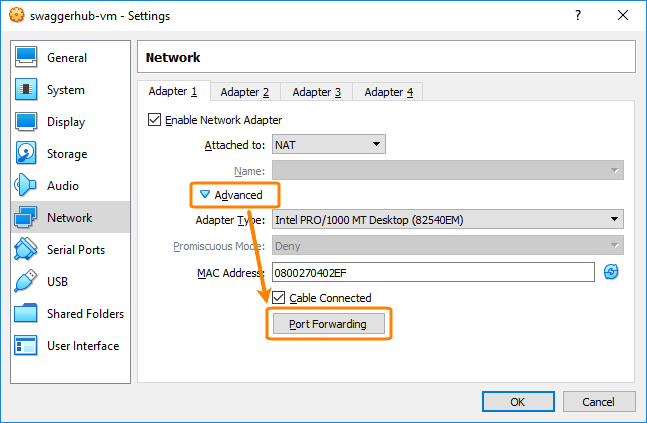Screen dimensions: 647x423
Task: Open the USB settings icon
Action: [x=27, y=282]
